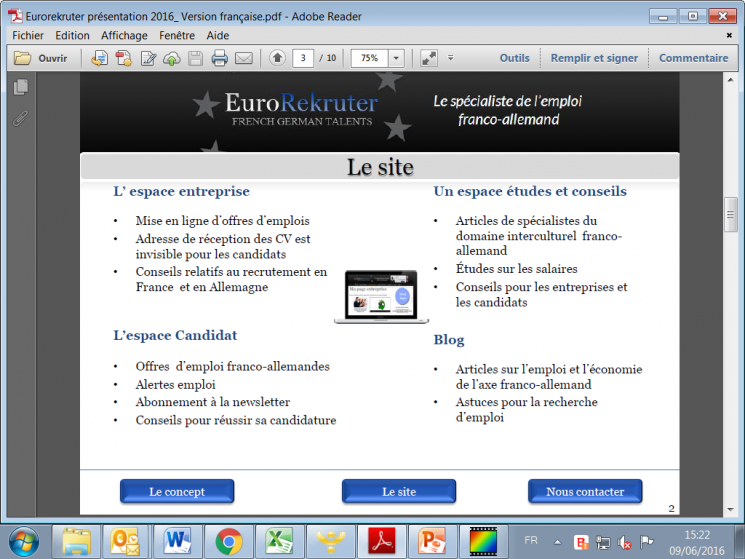
Task: Click the scrollbar down arrow
Action: [x=730, y=510]
